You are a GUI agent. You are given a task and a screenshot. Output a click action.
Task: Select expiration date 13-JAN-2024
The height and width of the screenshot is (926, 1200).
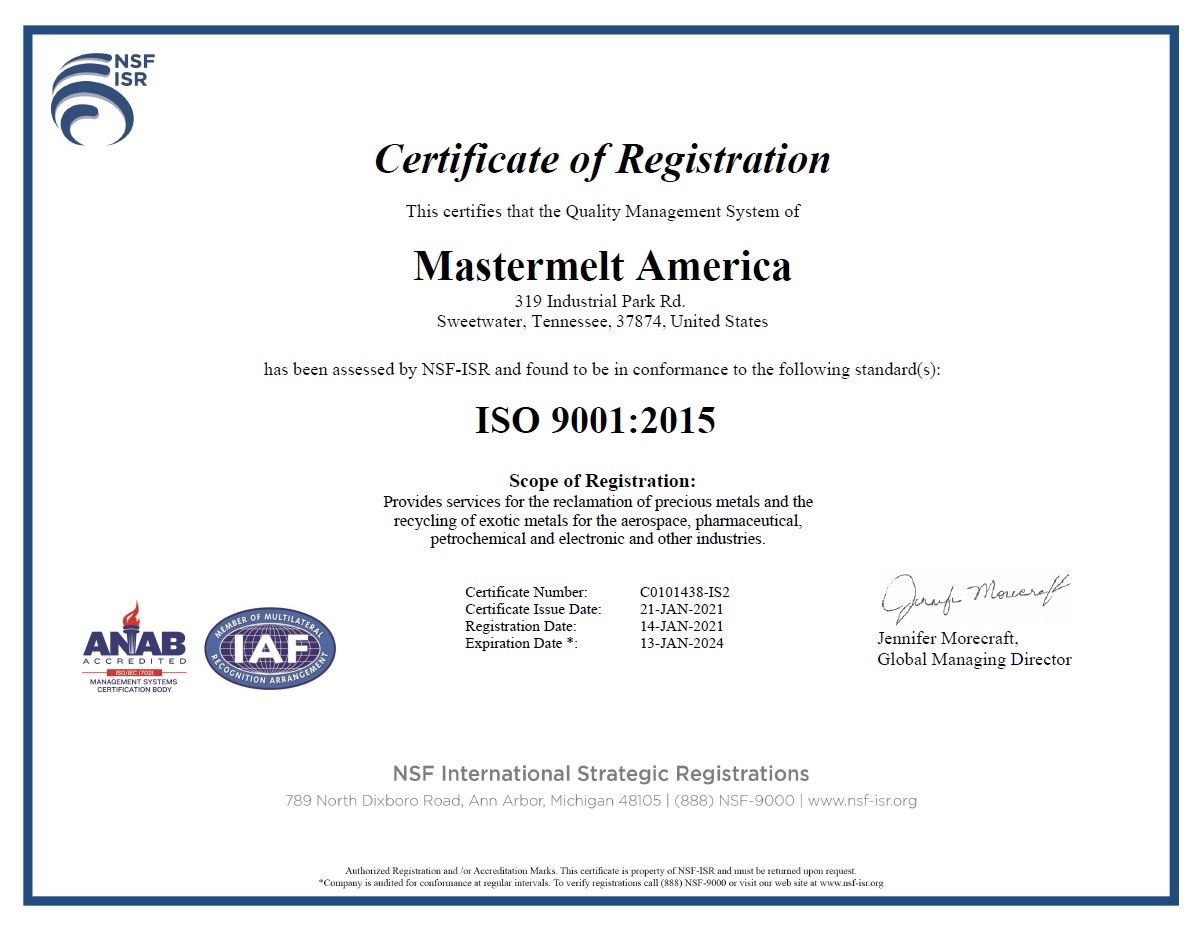(x=682, y=643)
